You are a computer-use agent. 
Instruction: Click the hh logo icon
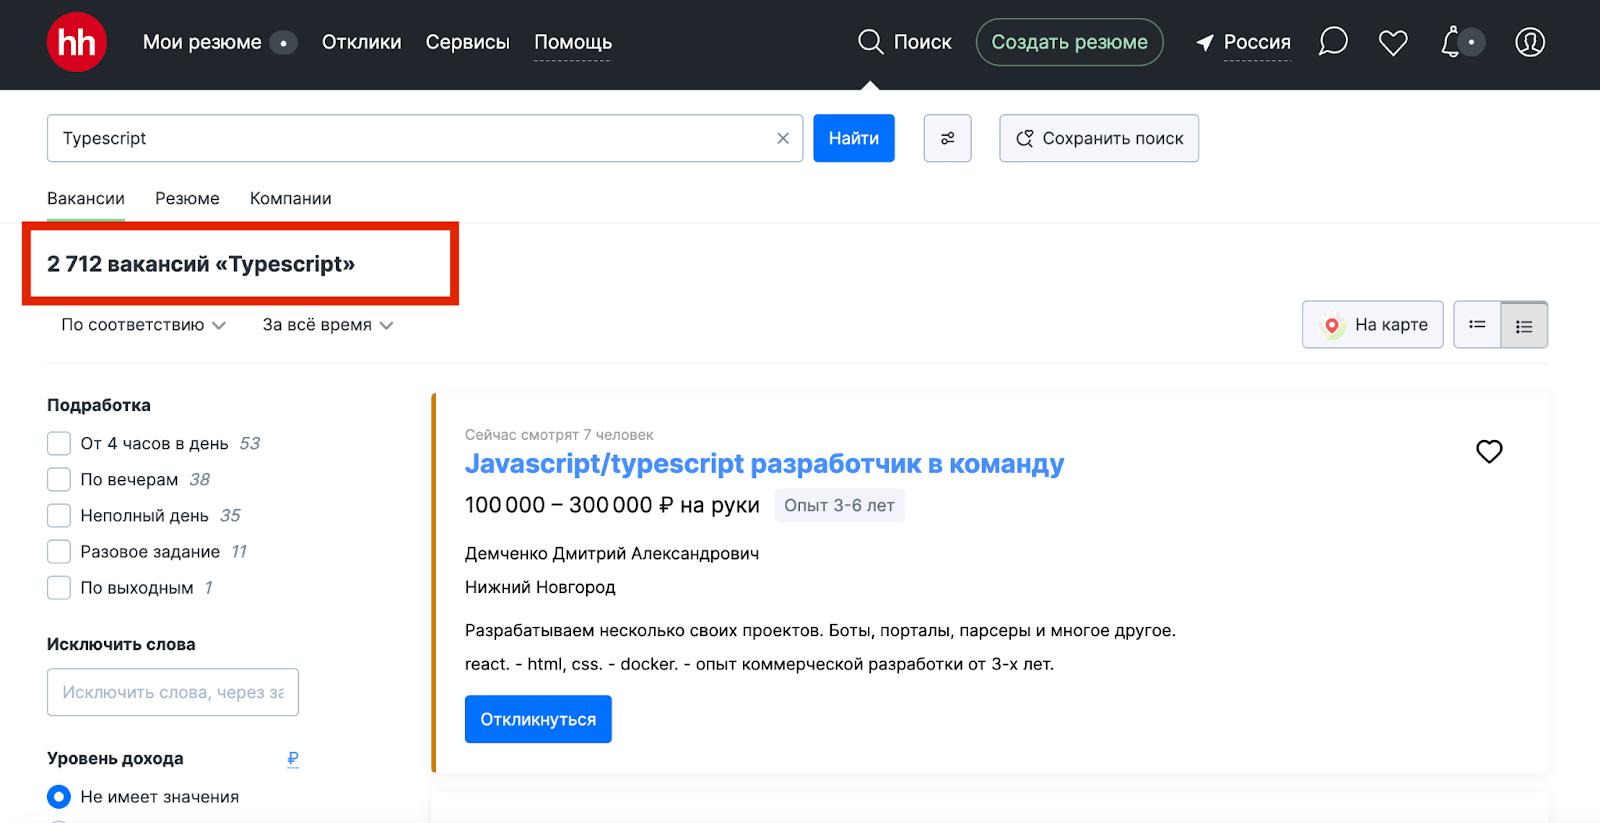[x=77, y=42]
